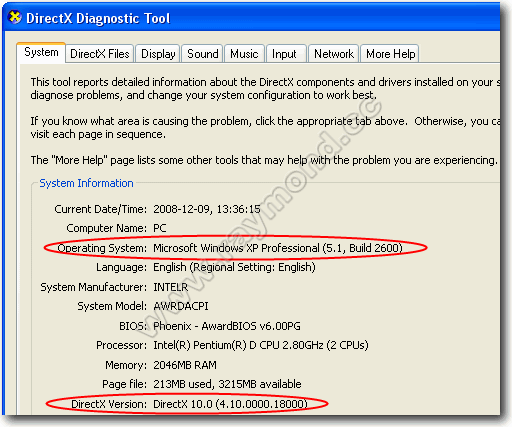This screenshot has height=427, width=512.
Task: Click the System Information group heading
Action: 86,183
